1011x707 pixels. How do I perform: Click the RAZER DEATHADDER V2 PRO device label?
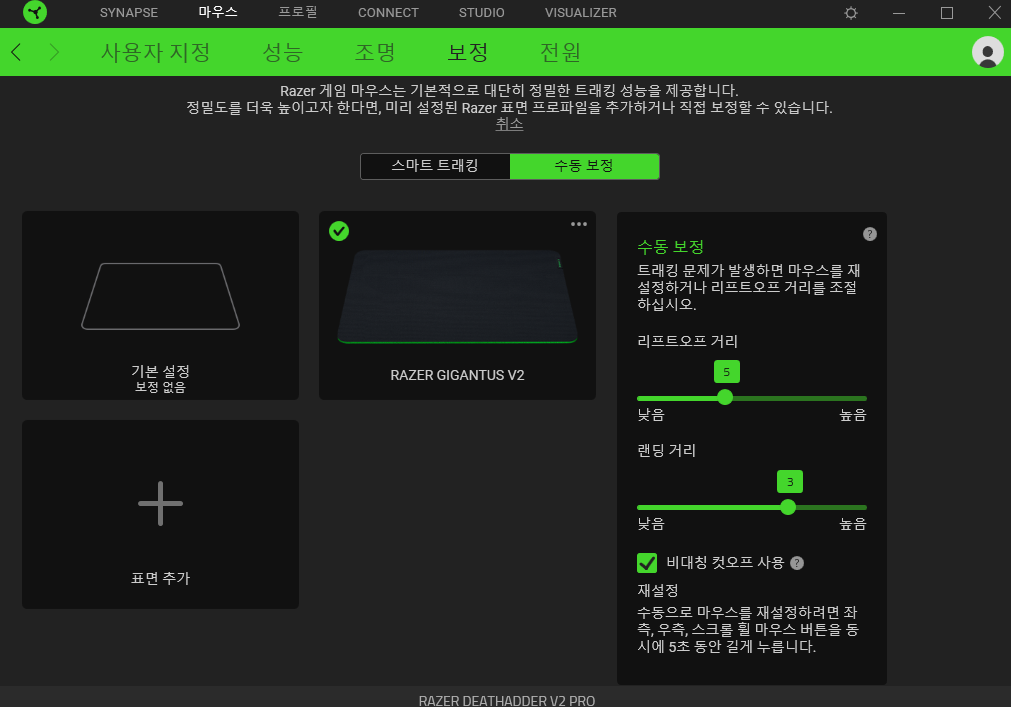(507, 701)
